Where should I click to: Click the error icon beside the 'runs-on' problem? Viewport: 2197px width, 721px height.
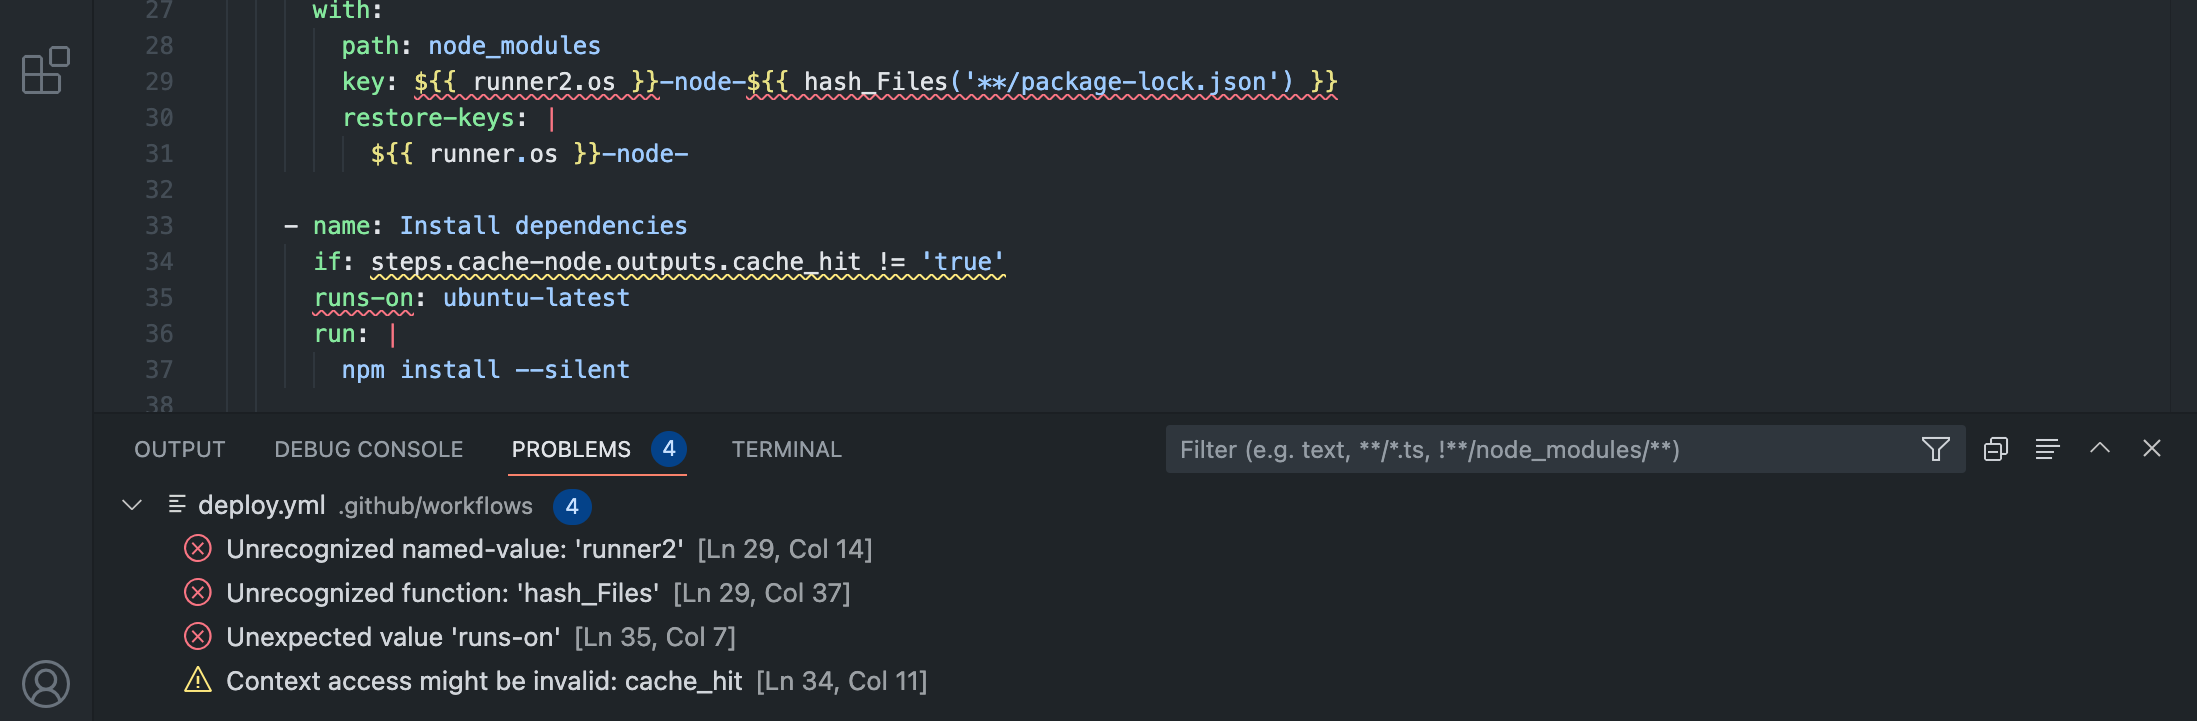(200, 636)
